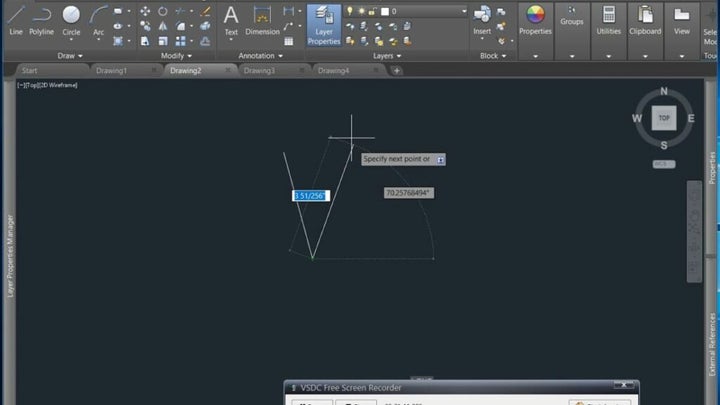Select the Dimension tool

262,20
